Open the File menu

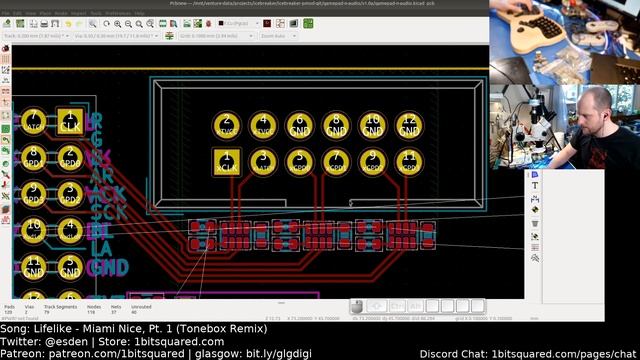pos(6,13)
